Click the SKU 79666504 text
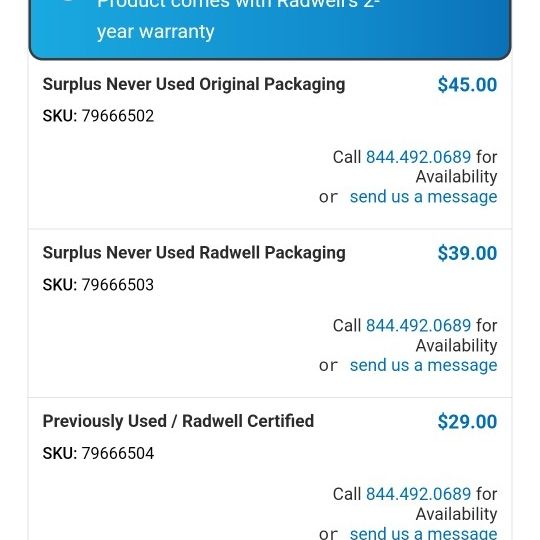Screen dimensions: 540x540 (x=98, y=453)
